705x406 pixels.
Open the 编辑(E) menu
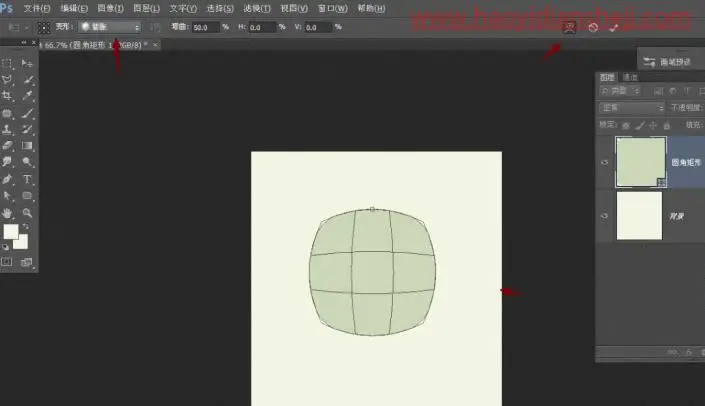(x=74, y=9)
